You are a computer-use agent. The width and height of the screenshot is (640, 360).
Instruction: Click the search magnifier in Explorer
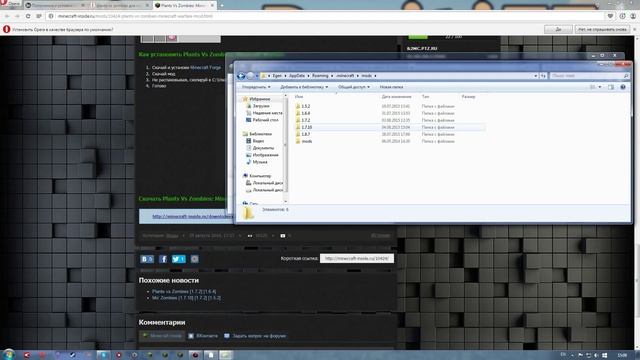pyautogui.click(x=626, y=76)
